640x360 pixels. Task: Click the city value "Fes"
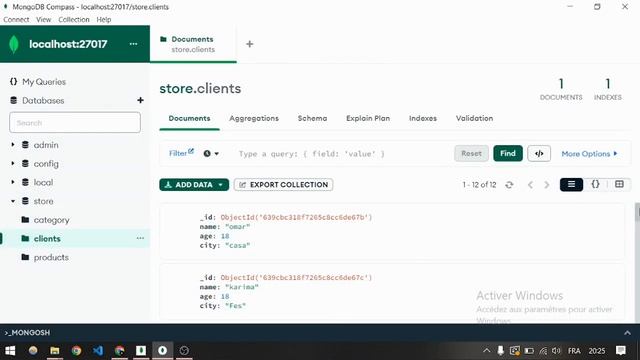[235, 306]
